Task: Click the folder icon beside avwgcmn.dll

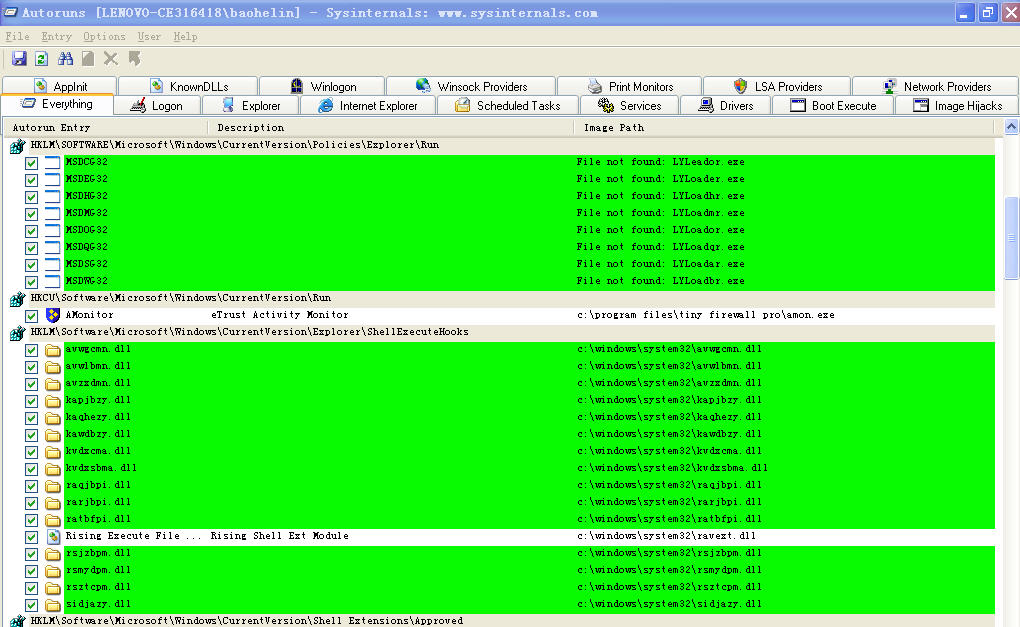Action: point(53,349)
